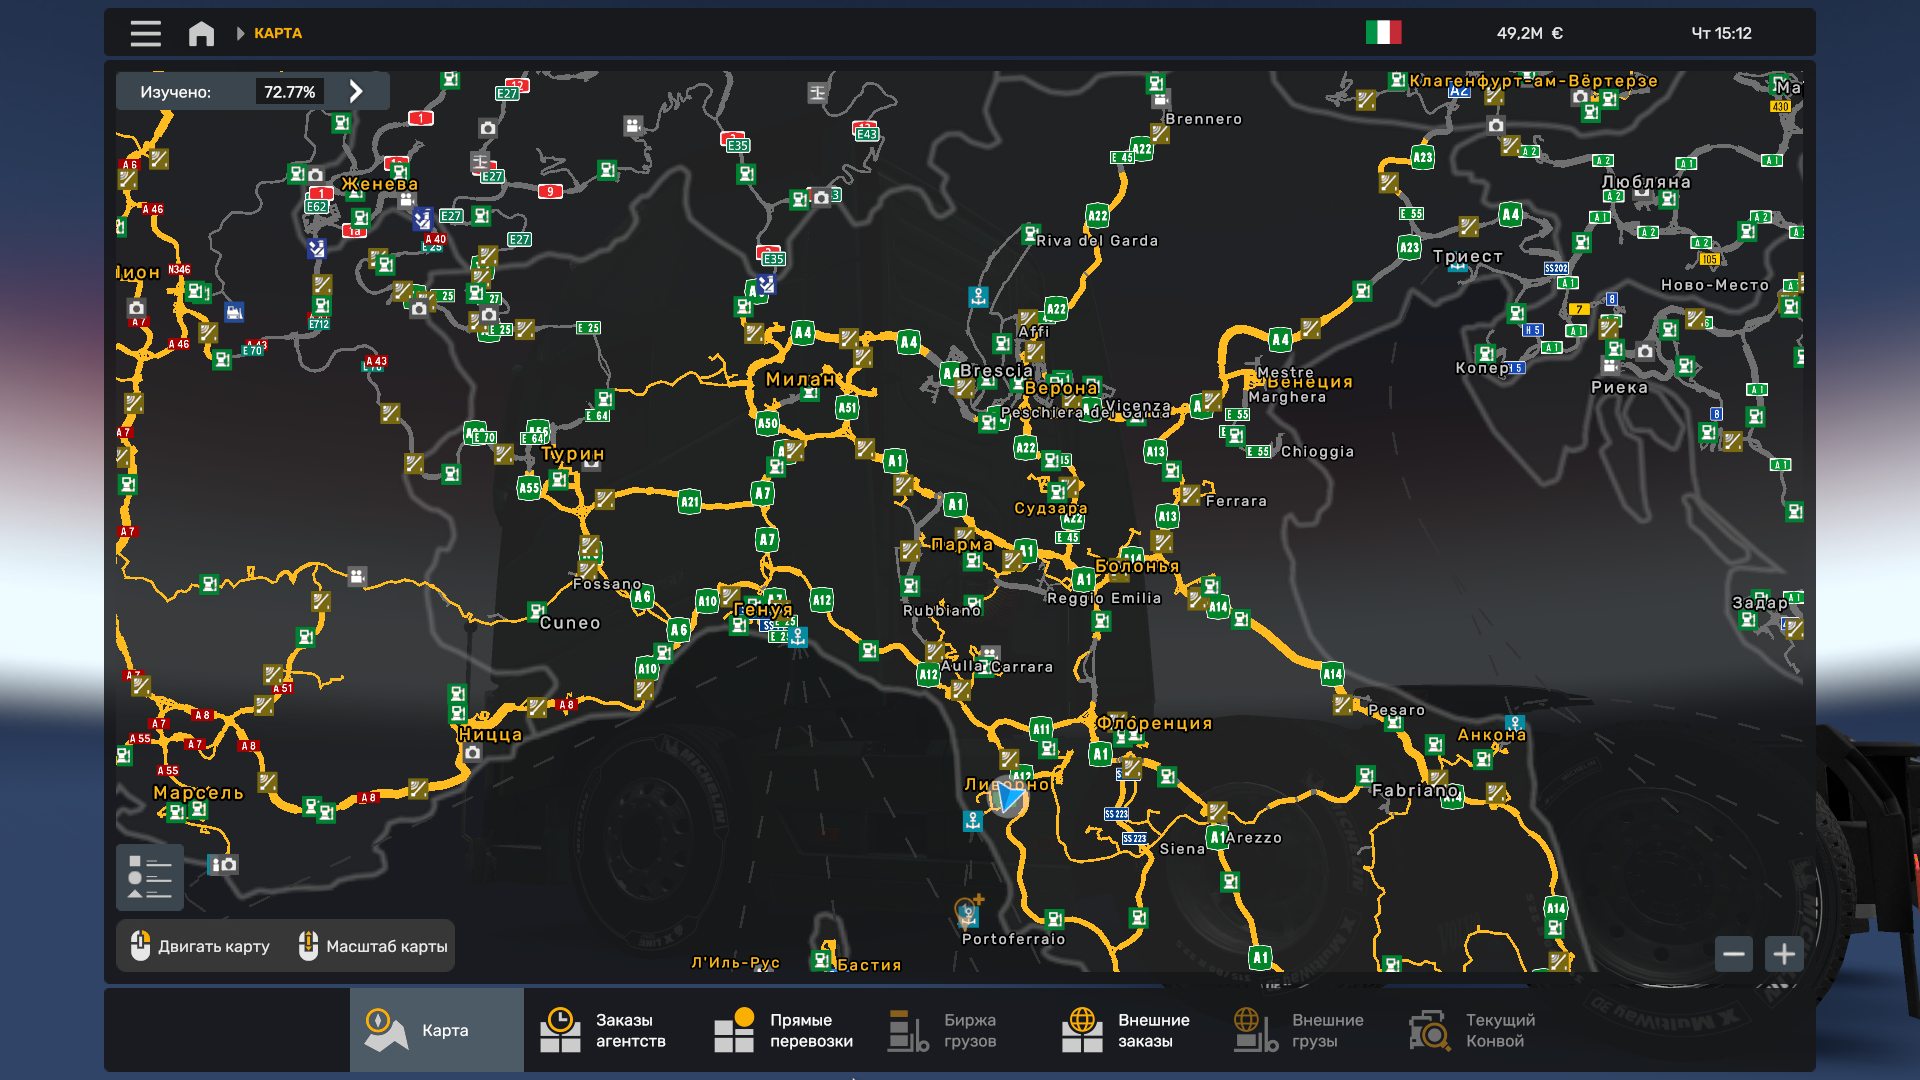Open Внешние грузы tab

(x=1306, y=1030)
